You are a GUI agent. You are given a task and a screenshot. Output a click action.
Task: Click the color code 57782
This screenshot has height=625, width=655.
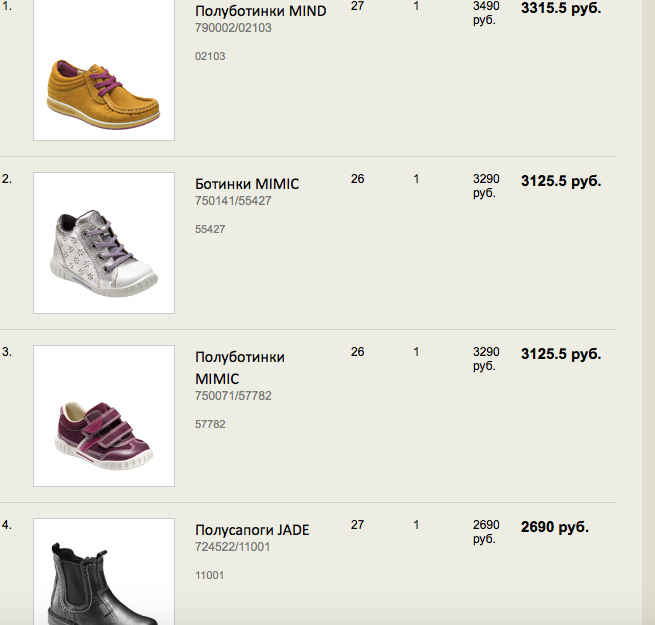(210, 424)
